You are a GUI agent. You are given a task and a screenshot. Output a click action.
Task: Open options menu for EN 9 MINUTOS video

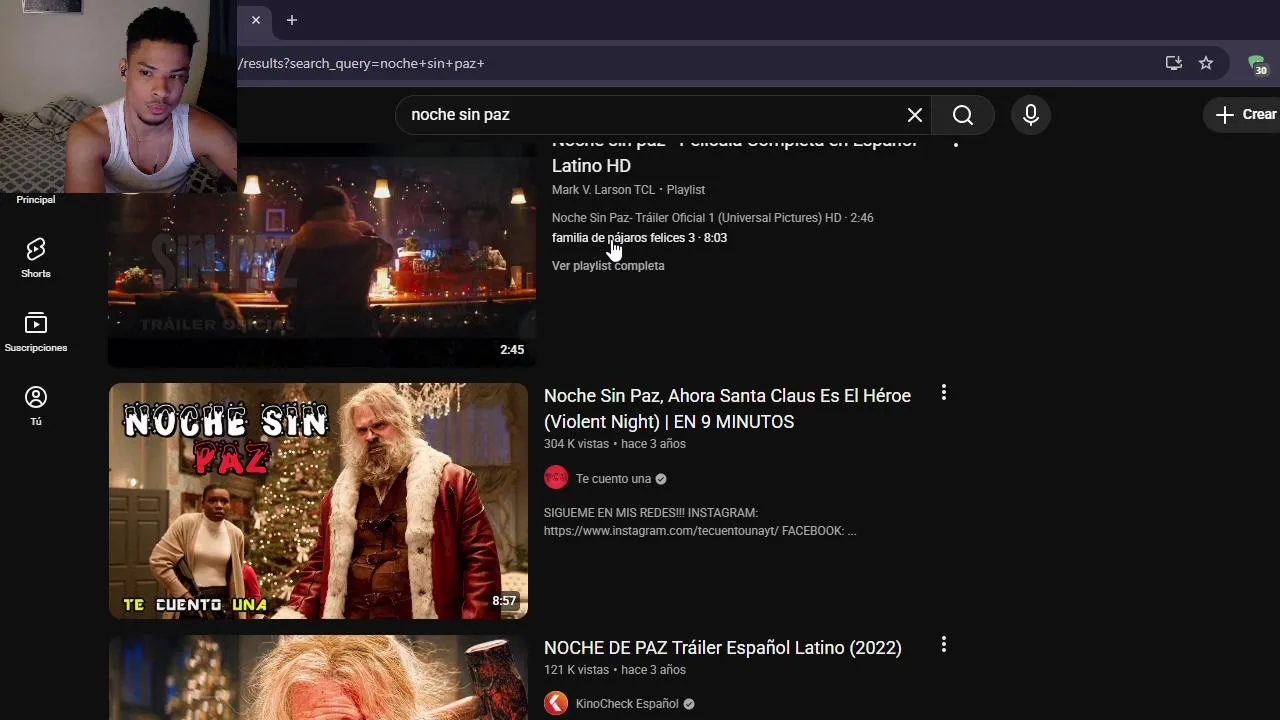click(x=943, y=393)
